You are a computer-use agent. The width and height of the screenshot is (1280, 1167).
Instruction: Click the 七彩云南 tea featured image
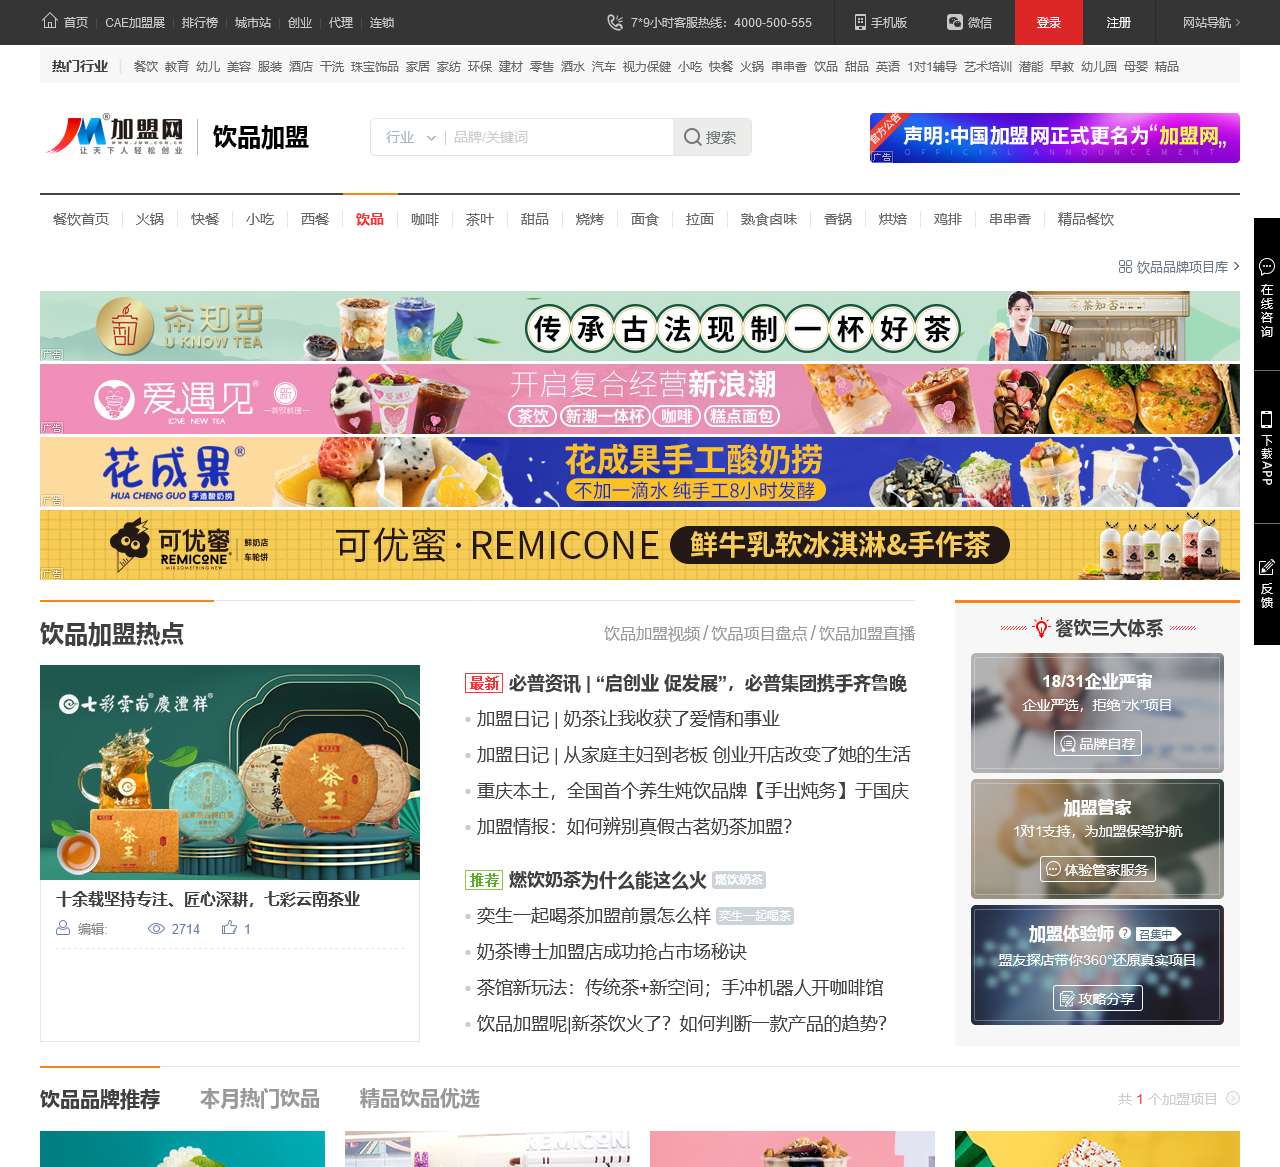tap(230, 772)
